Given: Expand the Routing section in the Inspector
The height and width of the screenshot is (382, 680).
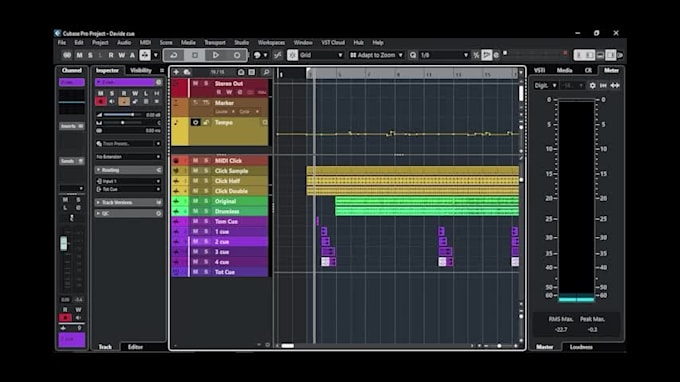Looking at the screenshot, I should [x=128, y=170].
